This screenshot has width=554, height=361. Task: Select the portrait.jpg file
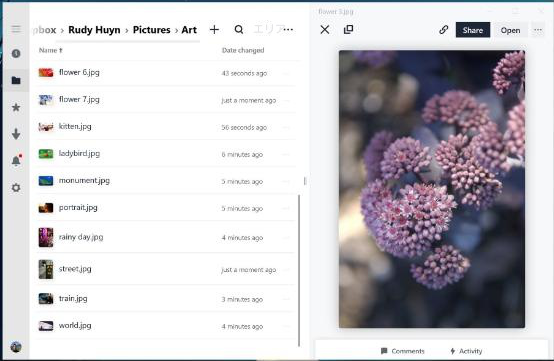[165, 208]
